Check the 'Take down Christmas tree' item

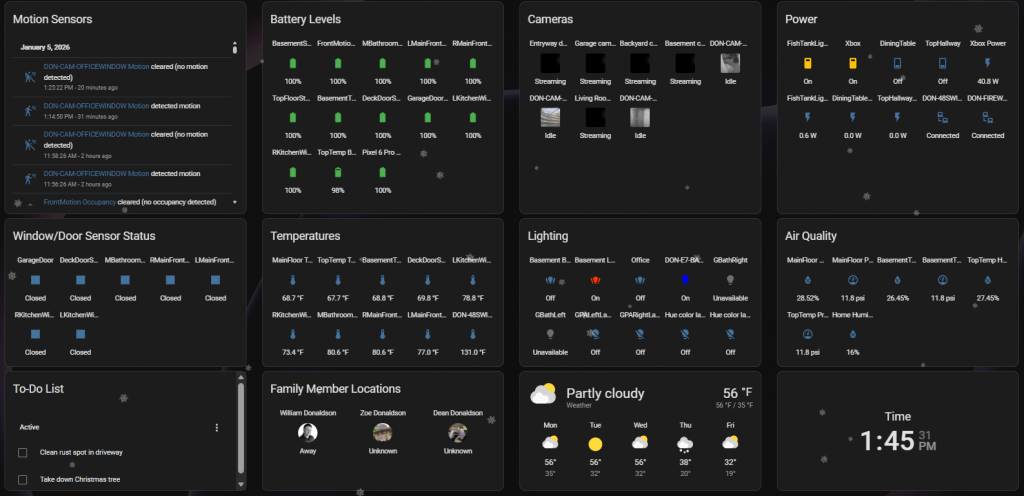[x=23, y=480]
